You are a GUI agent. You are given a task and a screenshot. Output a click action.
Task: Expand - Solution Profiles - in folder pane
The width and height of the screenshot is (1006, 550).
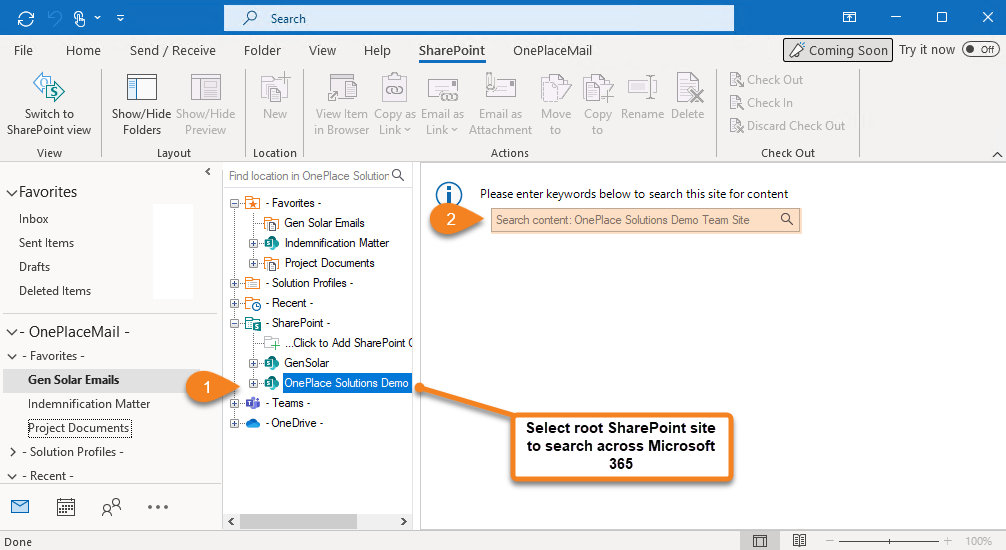point(13,452)
